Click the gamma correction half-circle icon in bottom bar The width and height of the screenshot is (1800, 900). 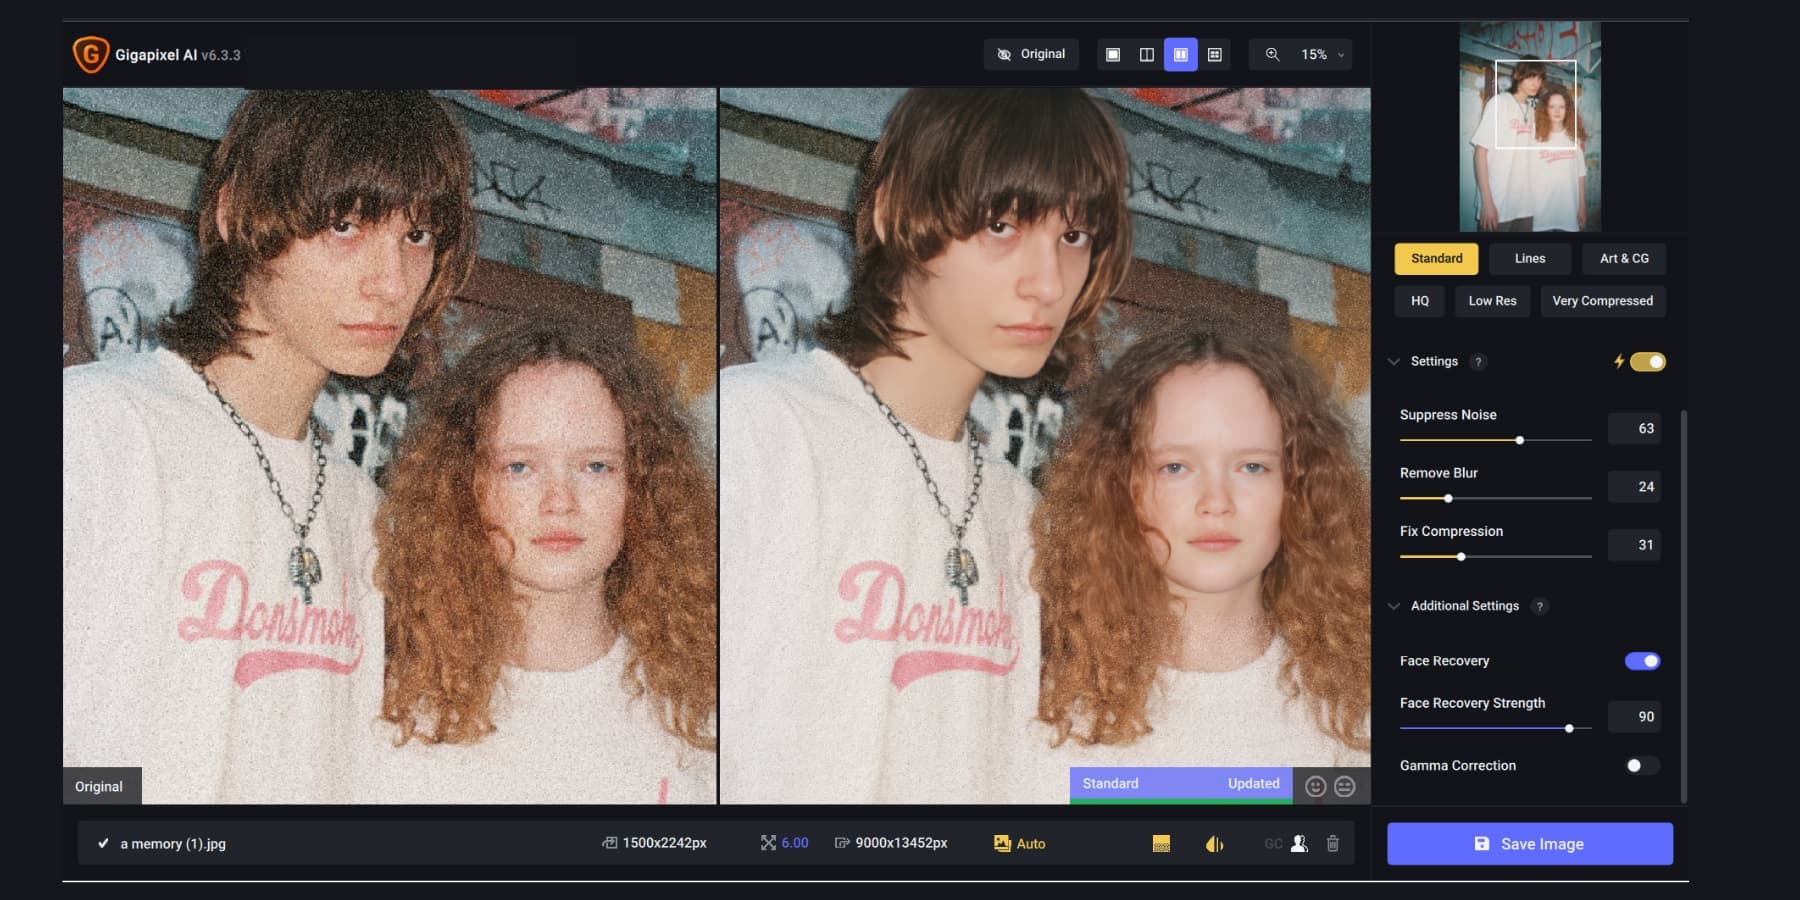pyautogui.click(x=1212, y=843)
